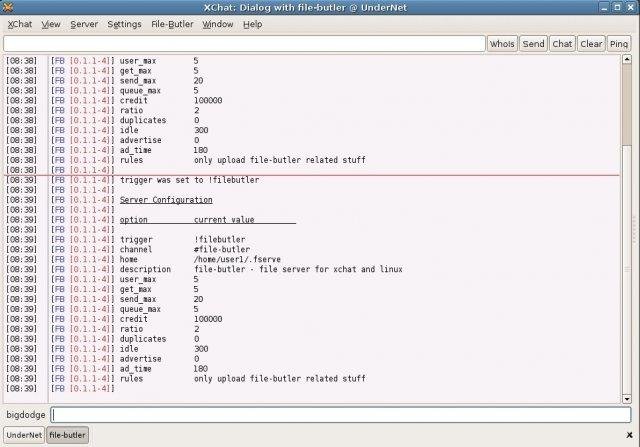Click the topic field at the top
The height and width of the screenshot is (447, 640).
click(x=244, y=44)
